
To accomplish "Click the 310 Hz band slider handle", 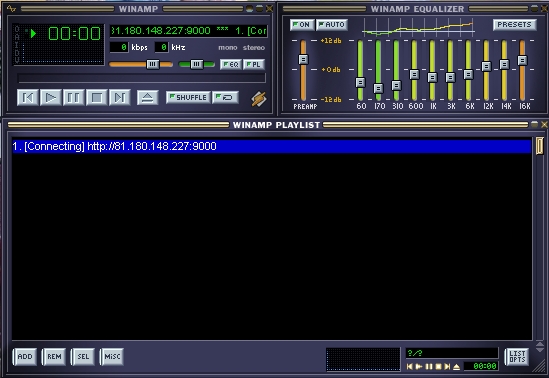I will pyautogui.click(x=396, y=85).
